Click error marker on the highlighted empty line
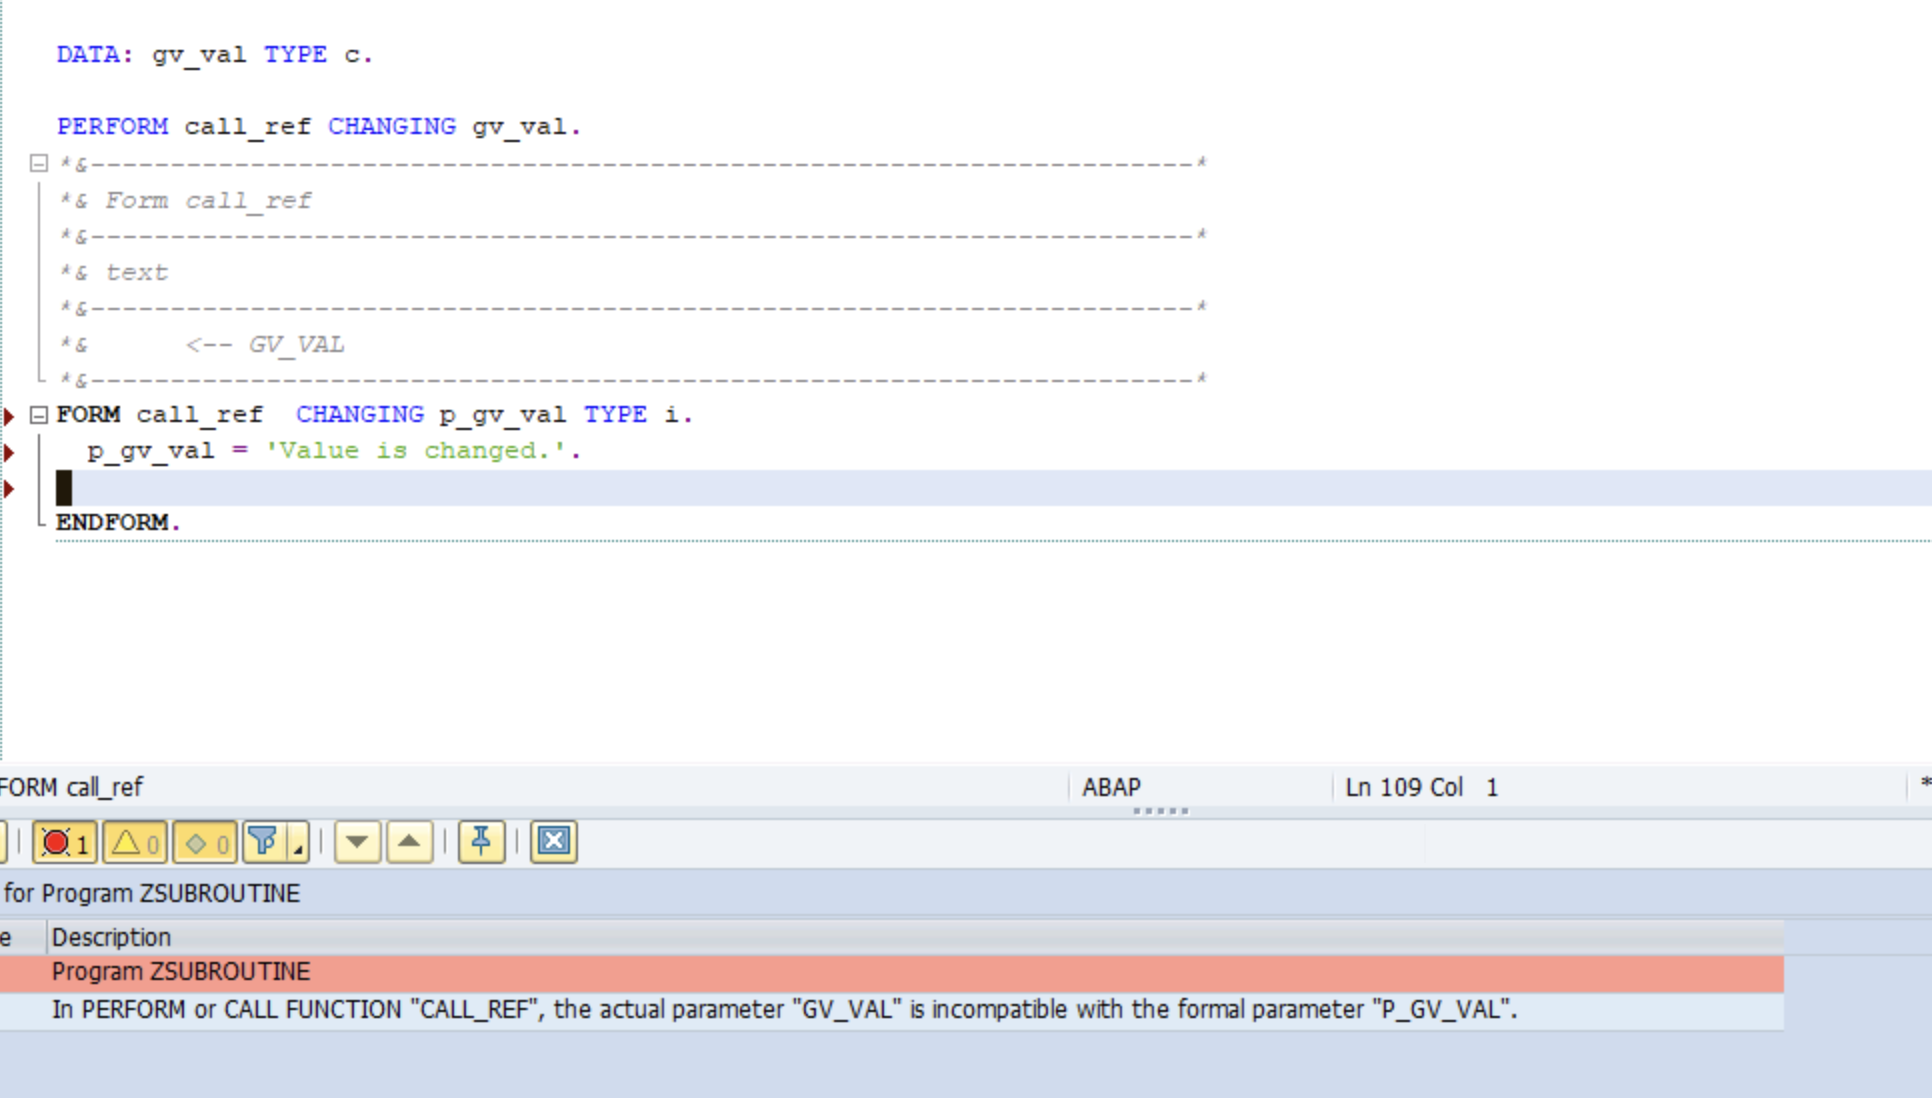Viewport: 1932px width, 1098px height. pos(9,489)
